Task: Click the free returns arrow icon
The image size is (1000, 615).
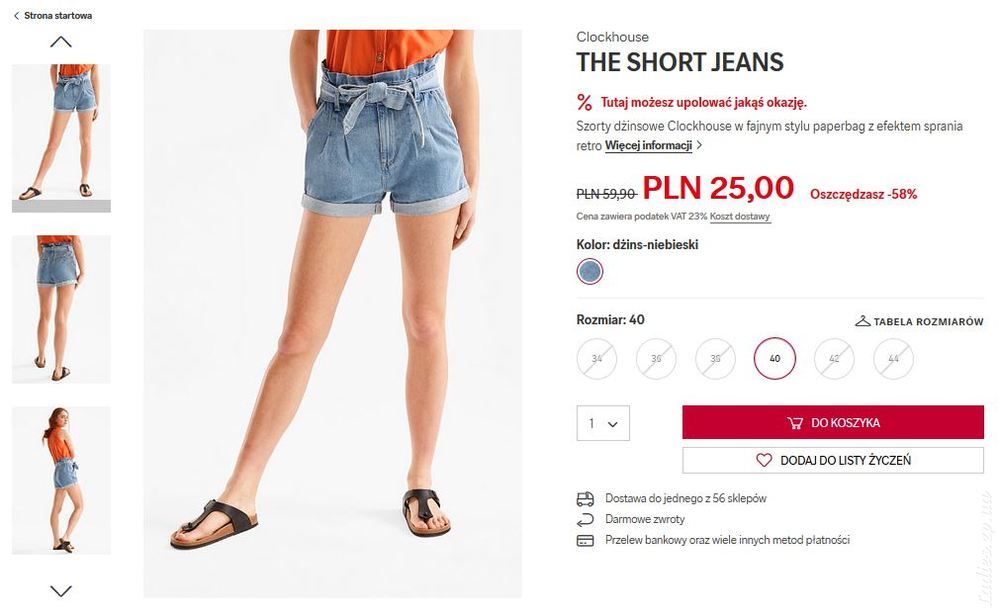Action: 585,520
